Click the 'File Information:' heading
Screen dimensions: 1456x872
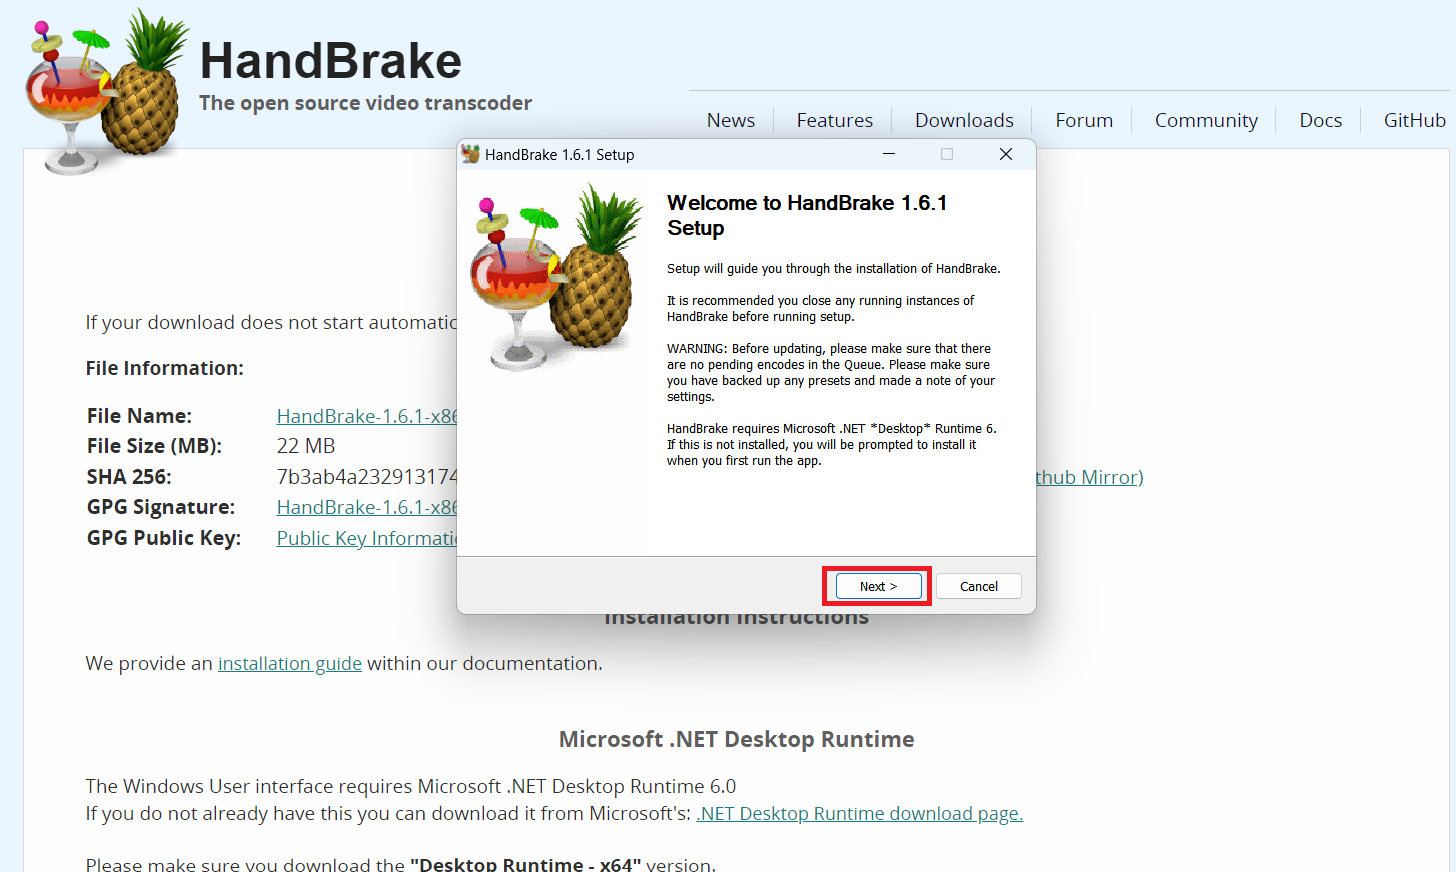165,368
